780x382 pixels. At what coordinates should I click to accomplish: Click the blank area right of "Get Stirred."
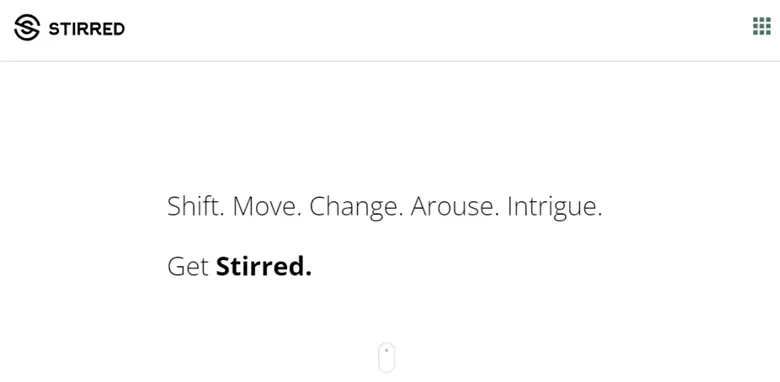coord(497,267)
